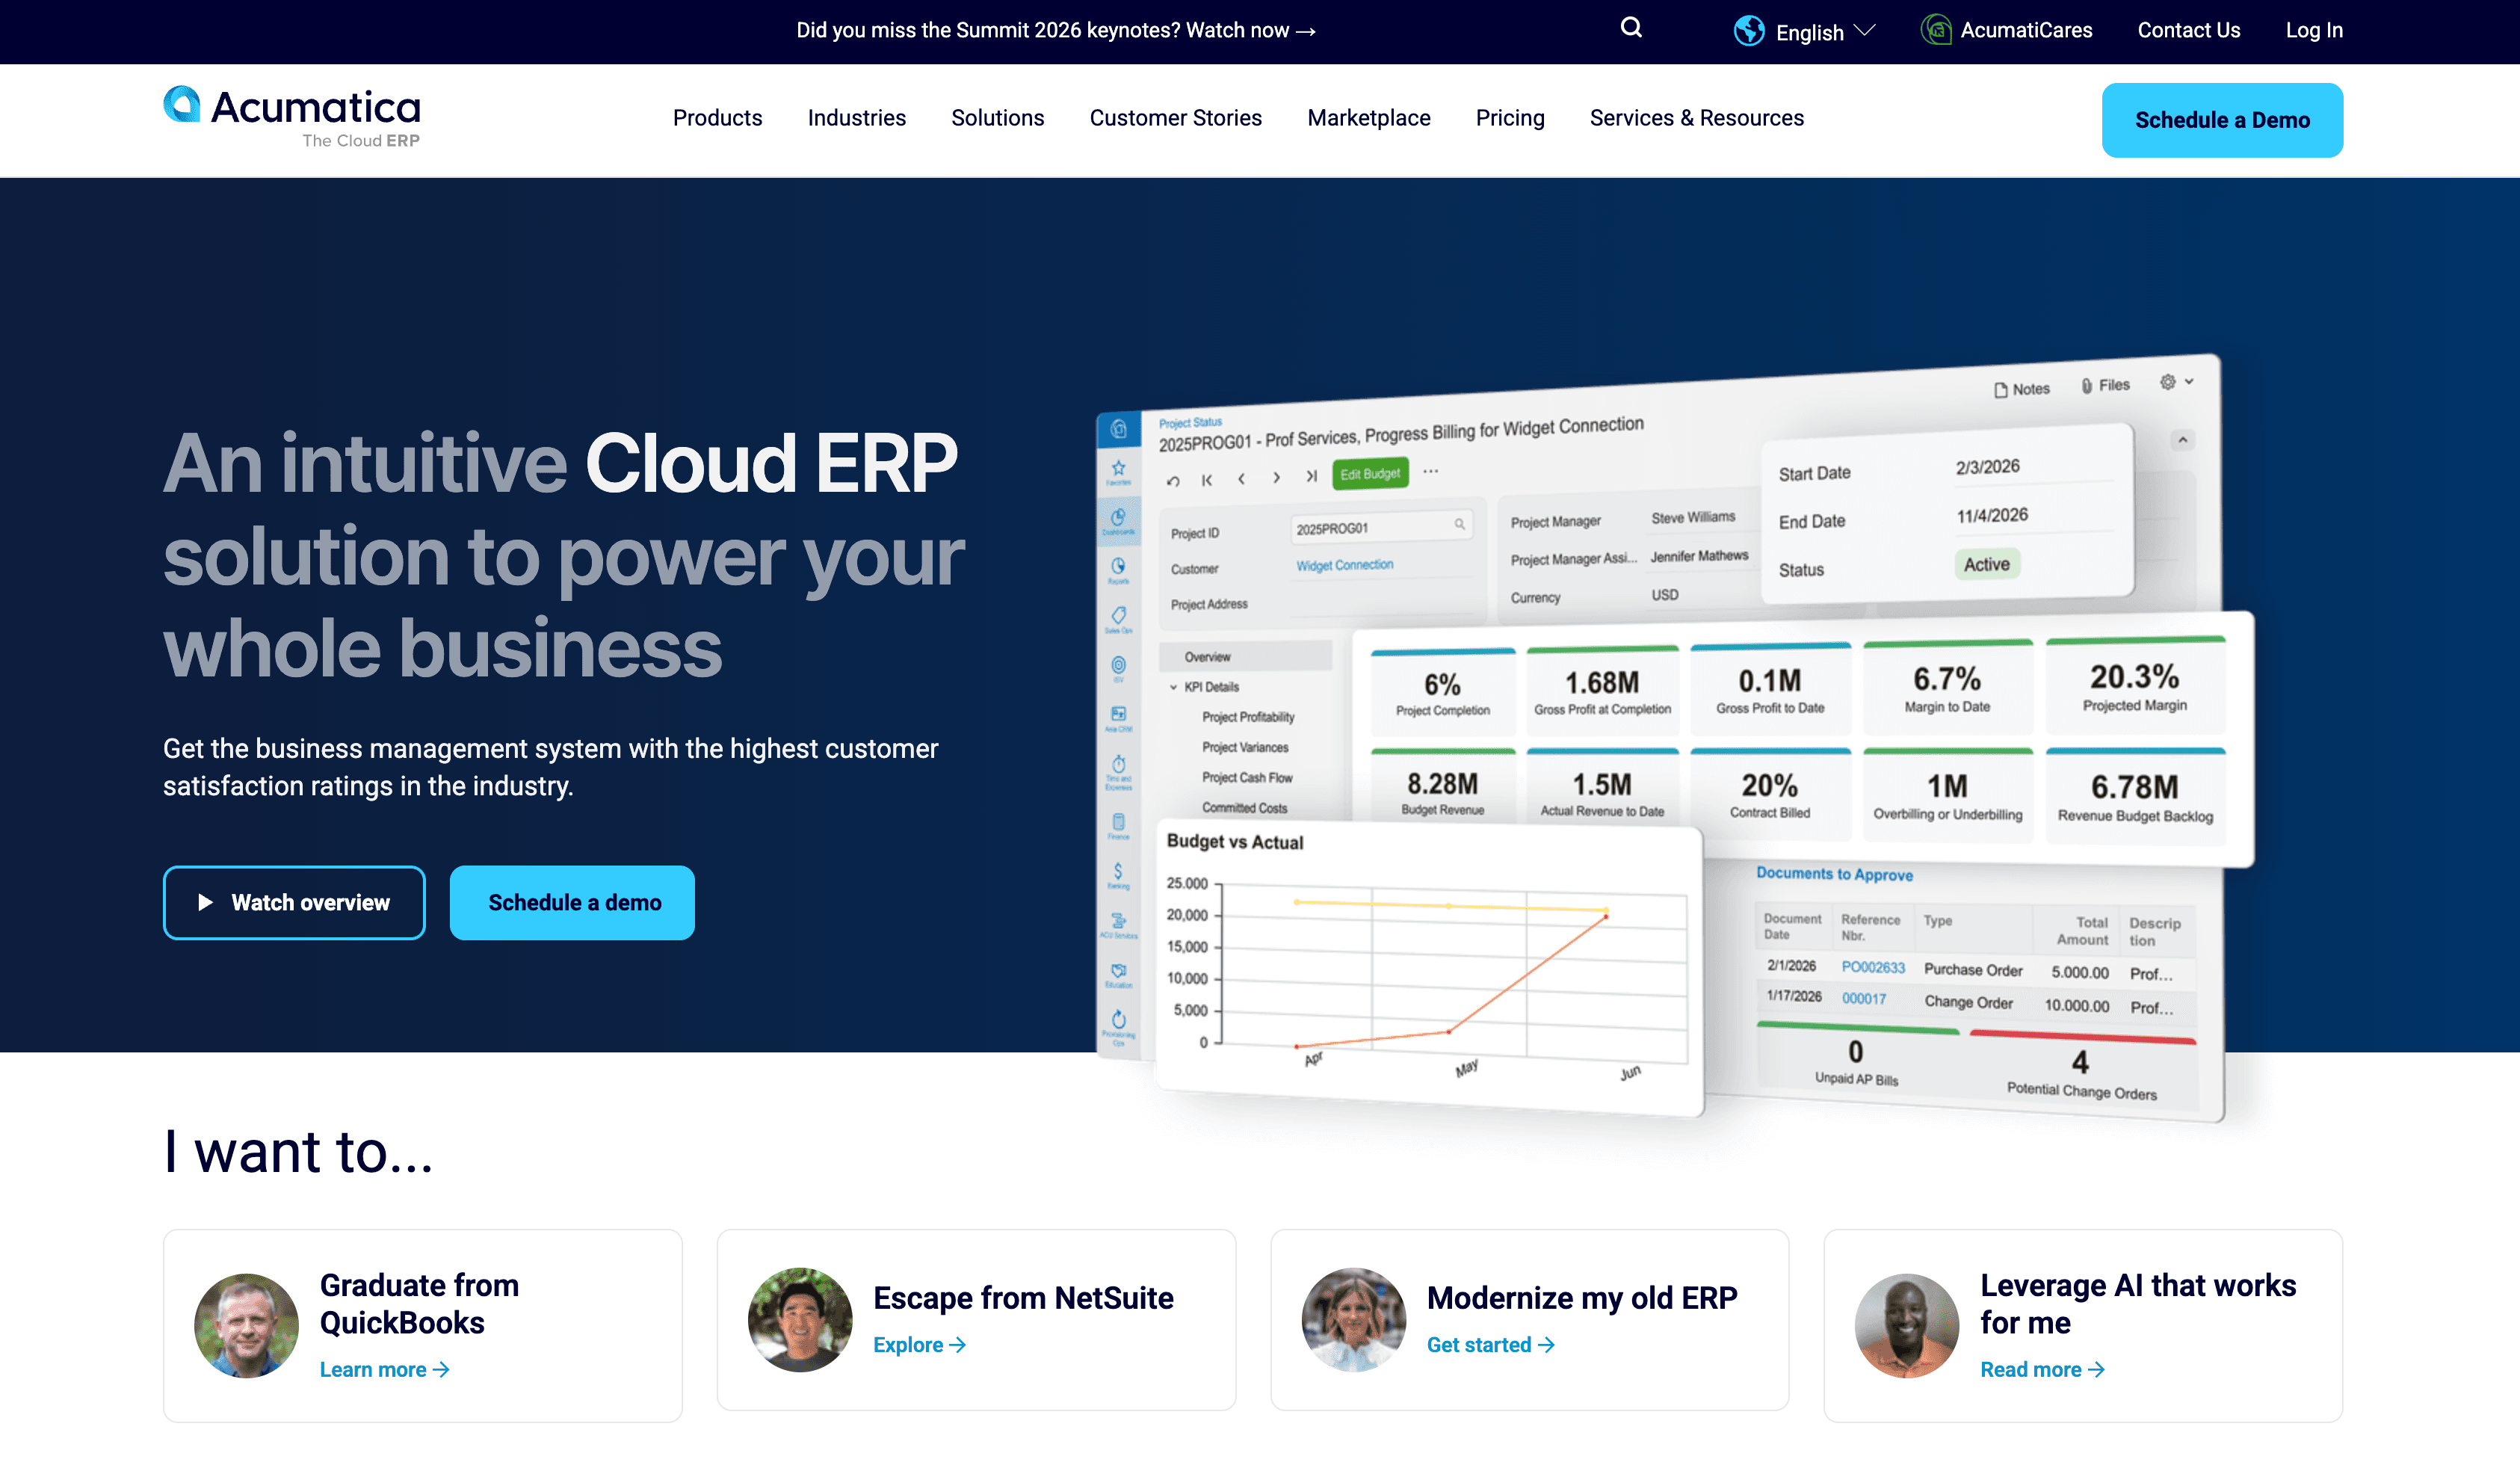Click the undo arrow icon beside Edit Budget

[x=1173, y=482]
